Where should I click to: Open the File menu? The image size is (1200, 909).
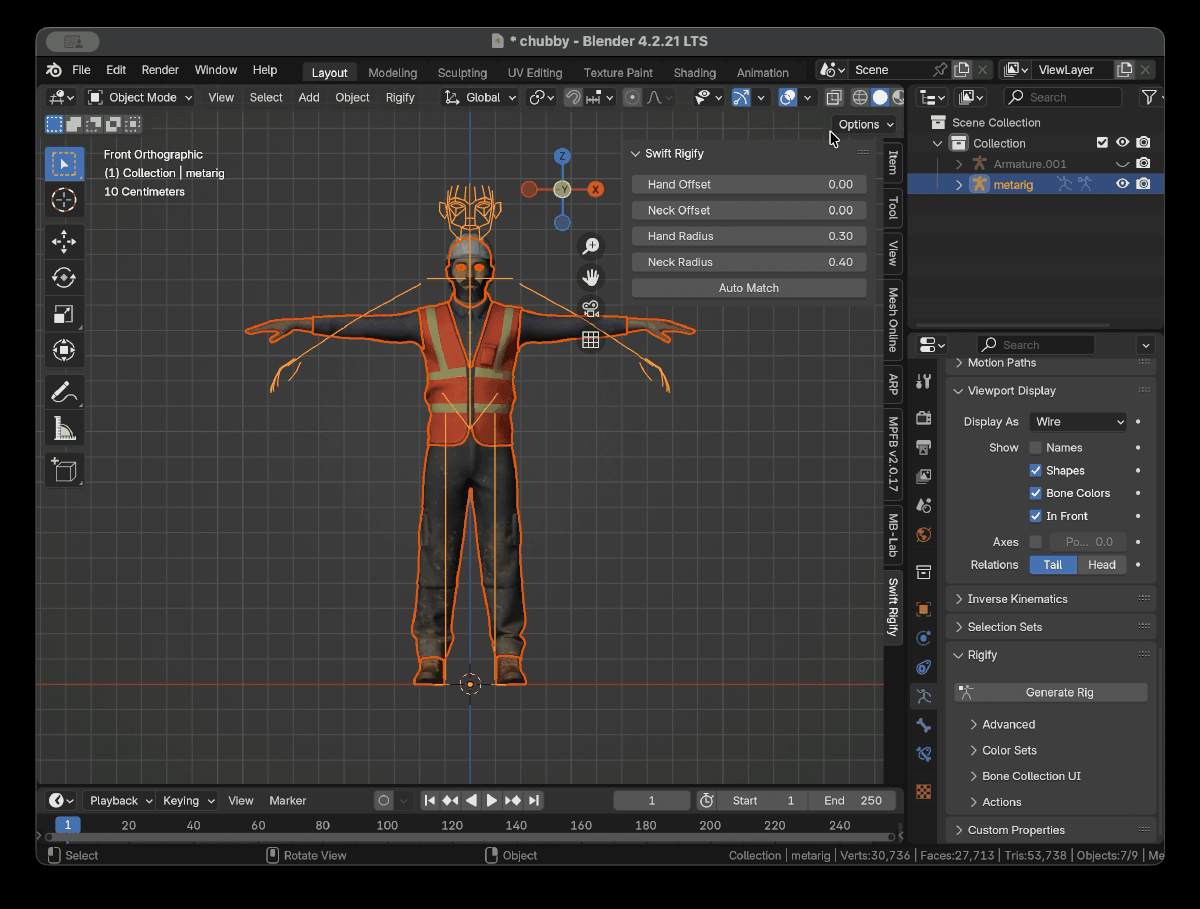tap(81, 70)
